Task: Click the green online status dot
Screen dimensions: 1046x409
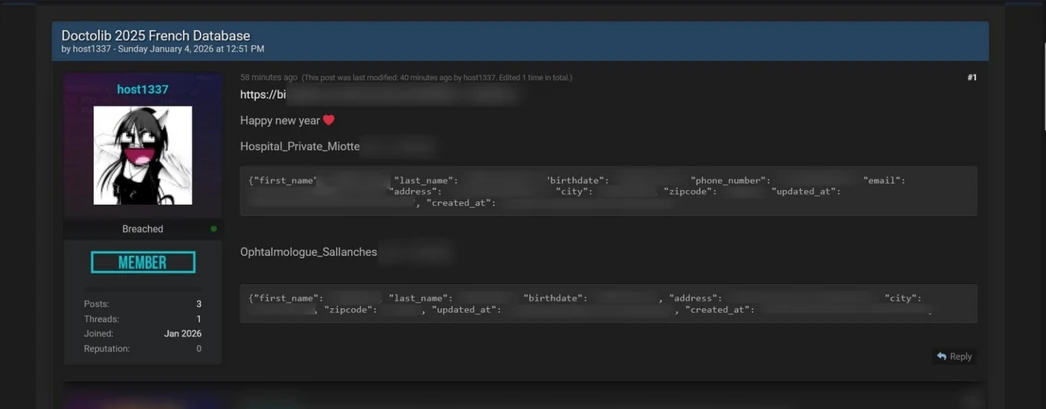Action: (213, 229)
